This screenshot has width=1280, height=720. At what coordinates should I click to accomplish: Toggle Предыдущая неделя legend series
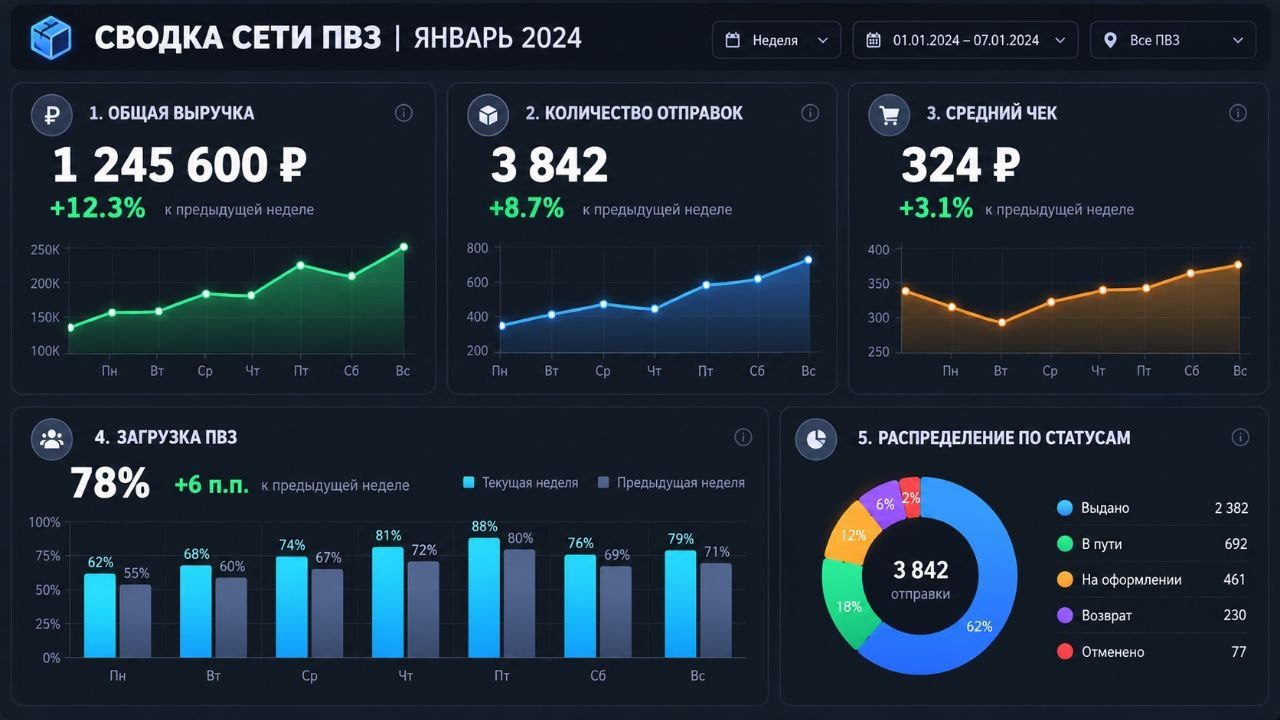pos(671,483)
